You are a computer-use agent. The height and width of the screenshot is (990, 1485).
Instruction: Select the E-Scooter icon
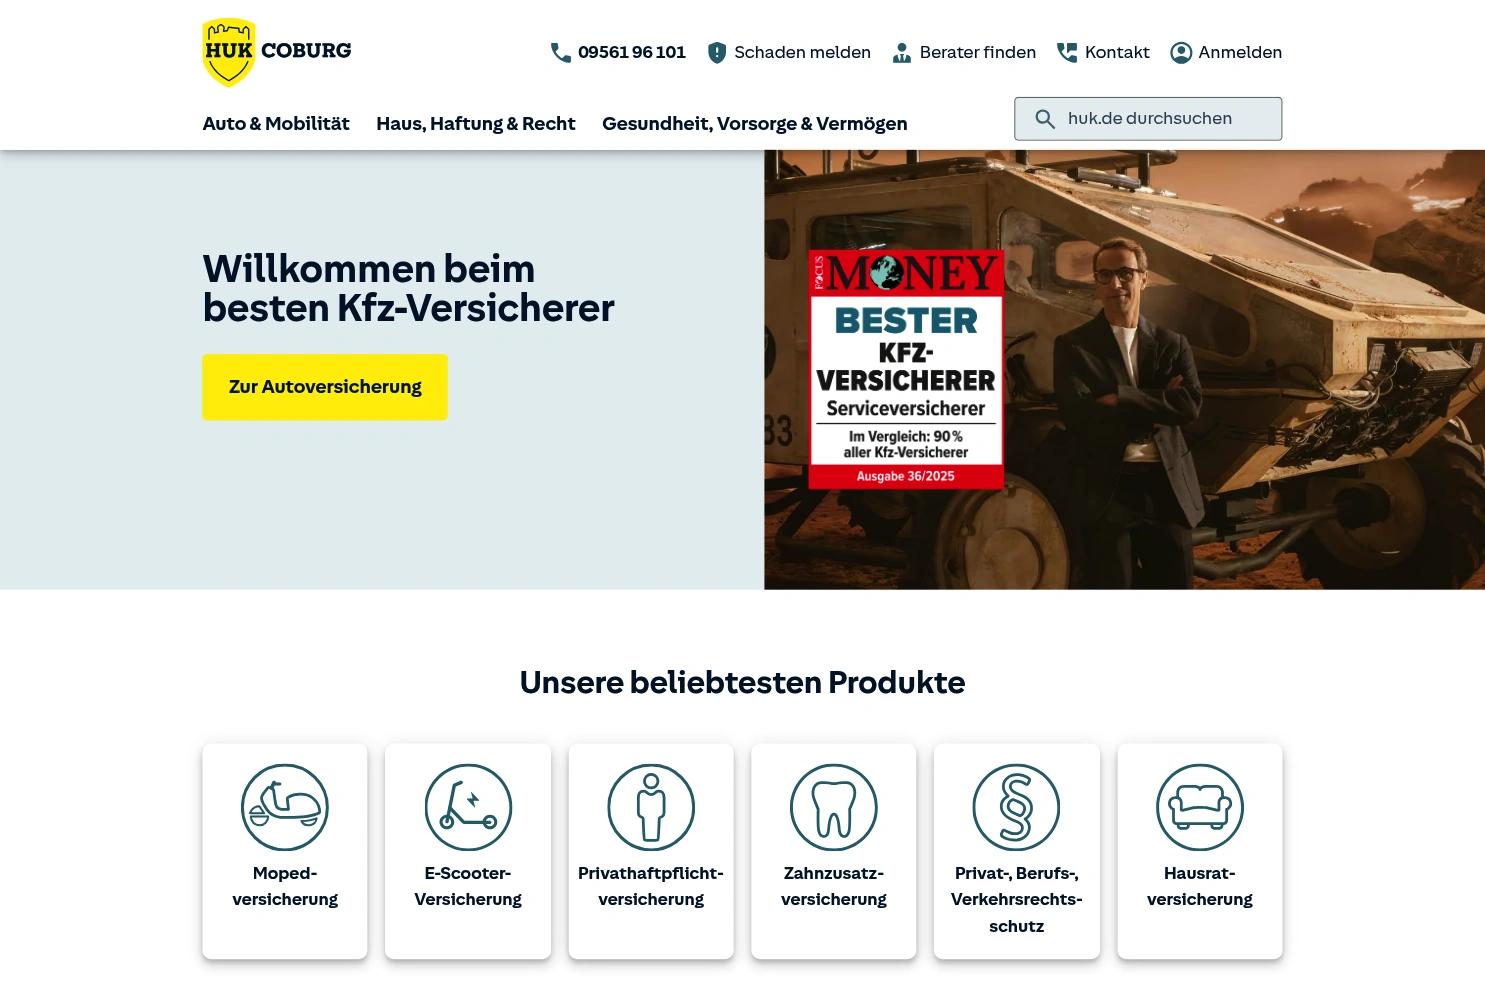point(468,807)
